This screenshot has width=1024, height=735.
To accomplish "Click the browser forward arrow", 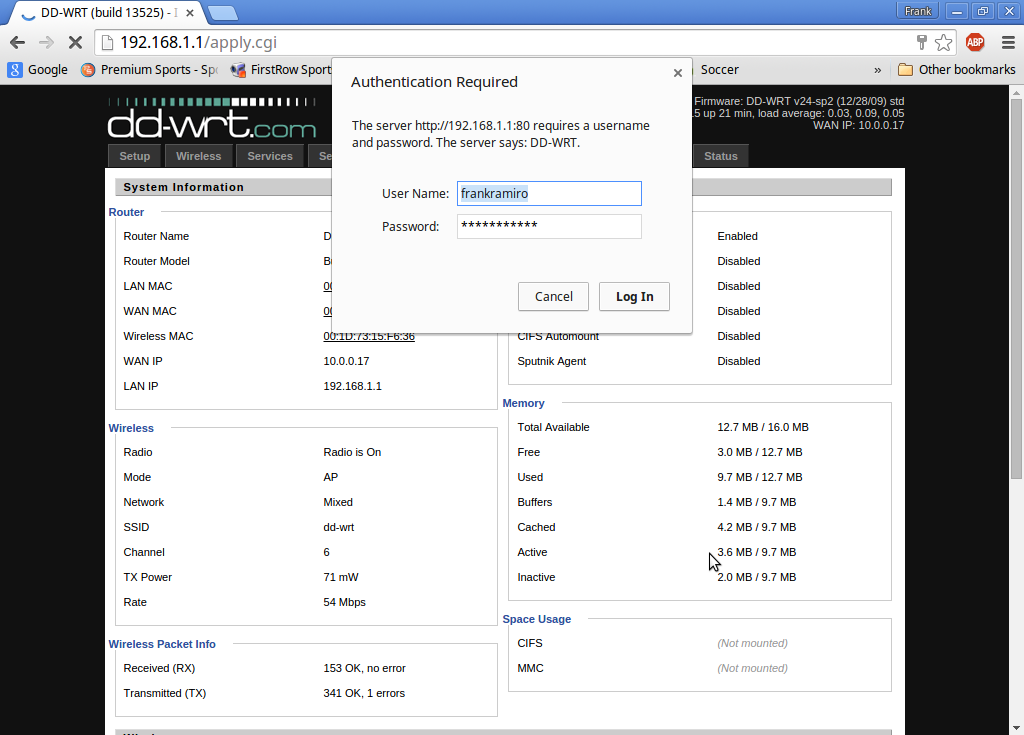I will click(46, 42).
